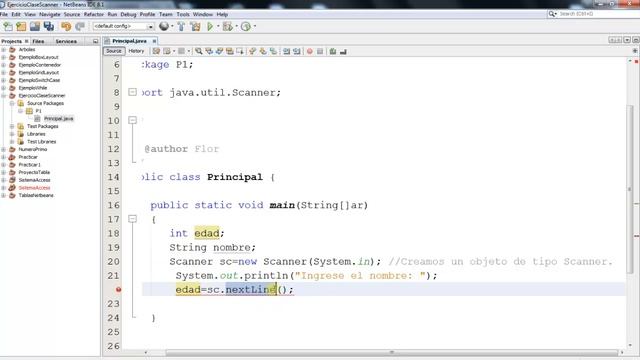
Task: Select the Principal.java editor tab
Action: pyautogui.click(x=129, y=41)
